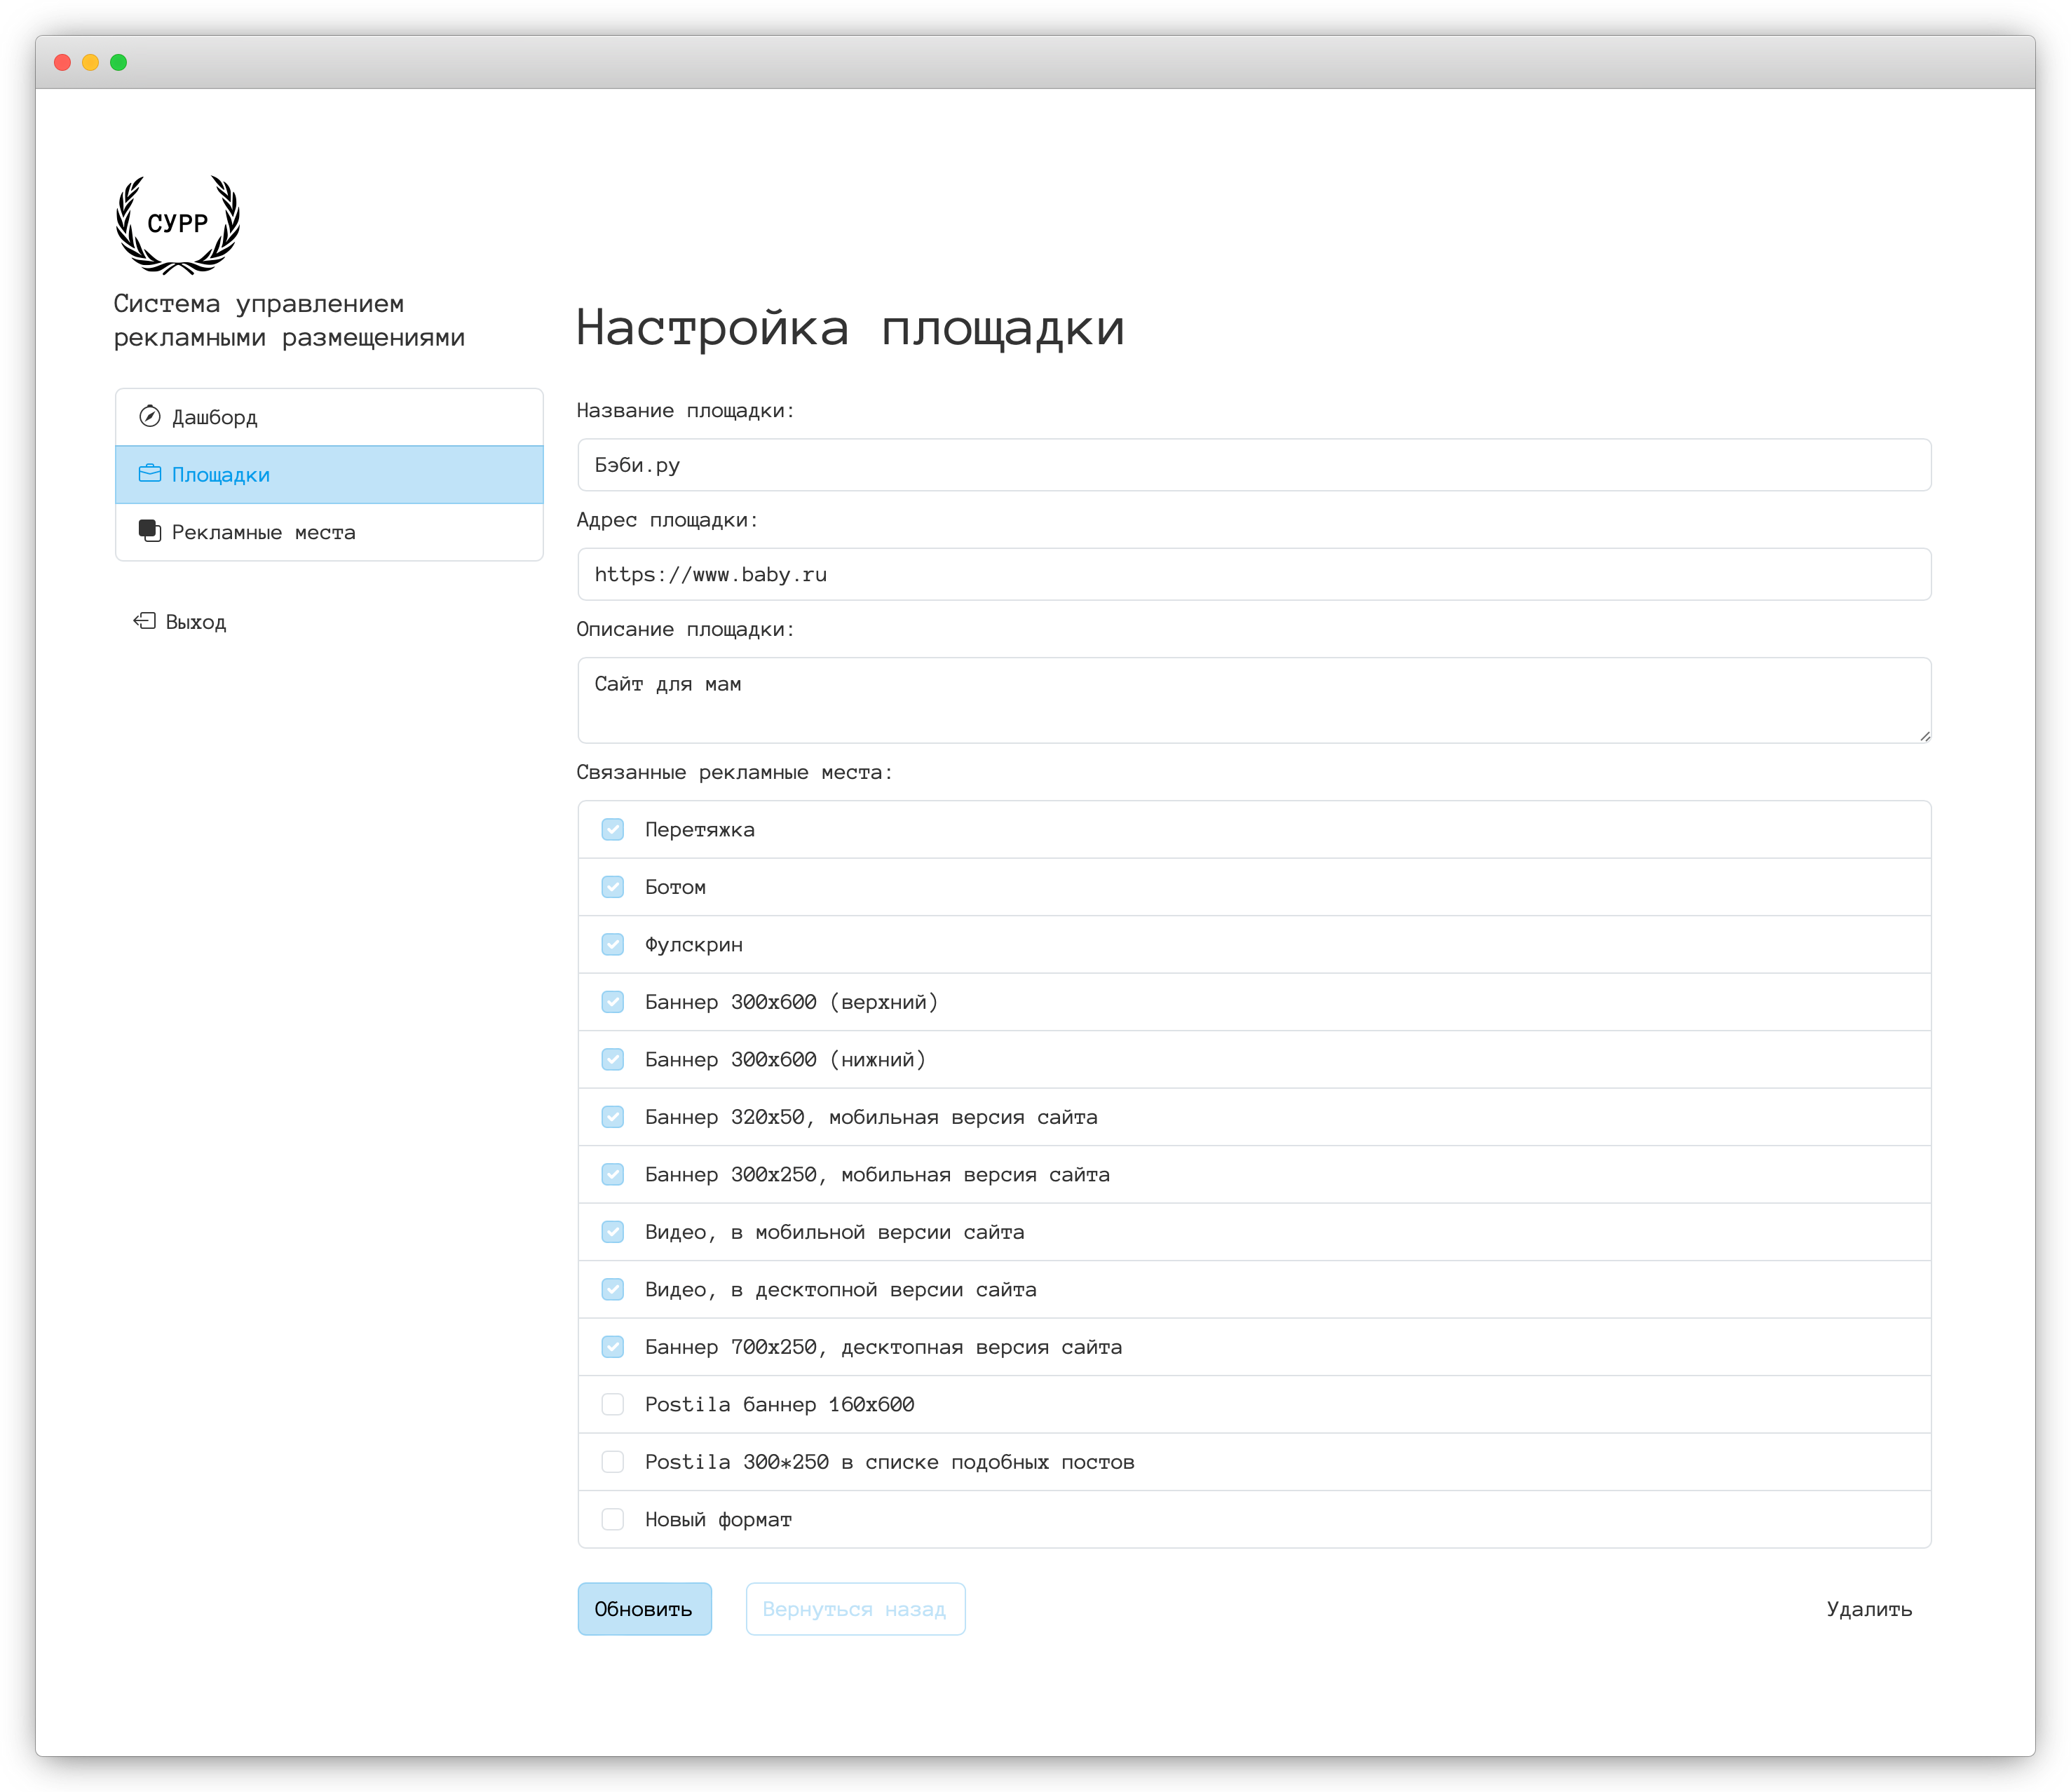Click the Название площадки input field
This screenshot has height=1792, width=2071.
point(1253,464)
